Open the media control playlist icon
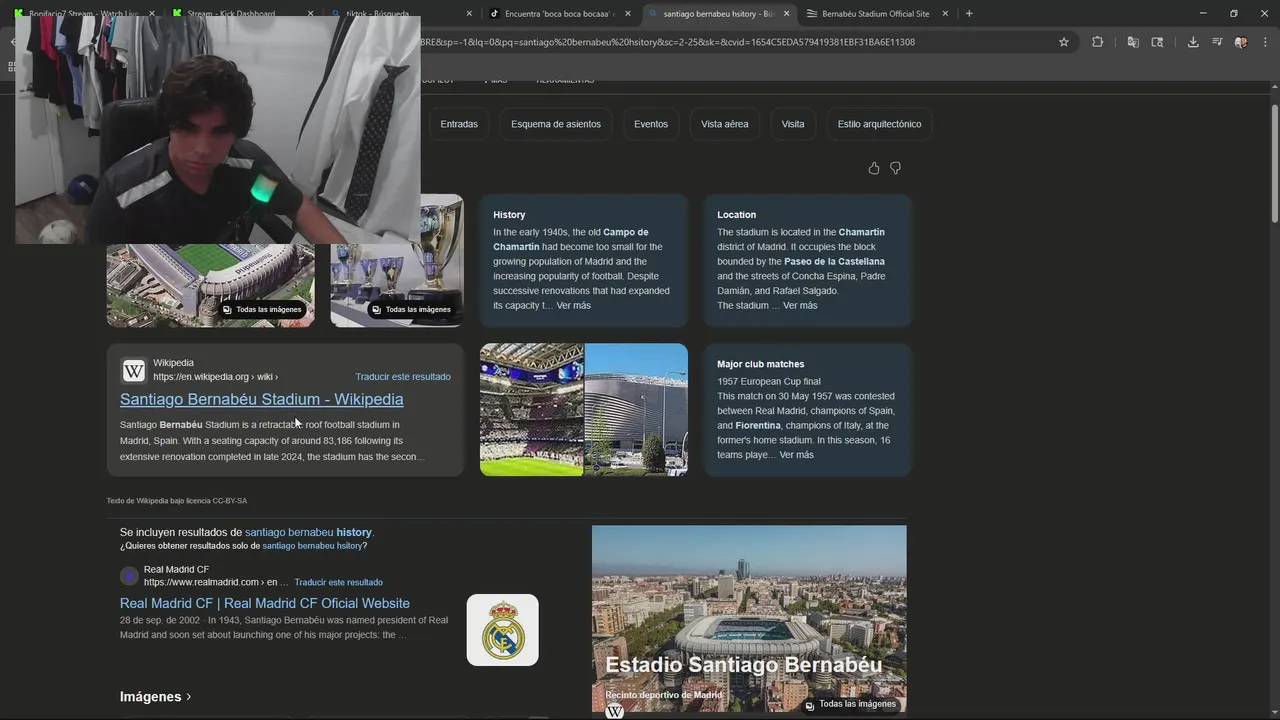Image resolution: width=1280 pixels, height=720 pixels. (x=1217, y=42)
